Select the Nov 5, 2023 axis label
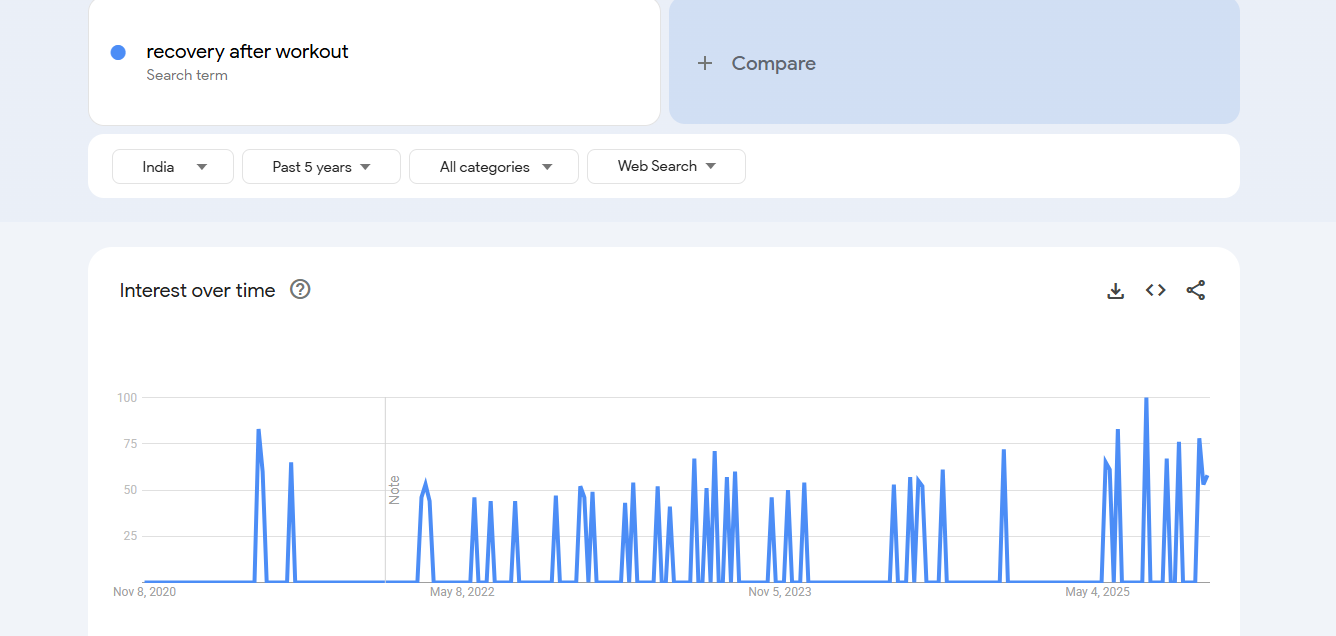 pos(780,592)
